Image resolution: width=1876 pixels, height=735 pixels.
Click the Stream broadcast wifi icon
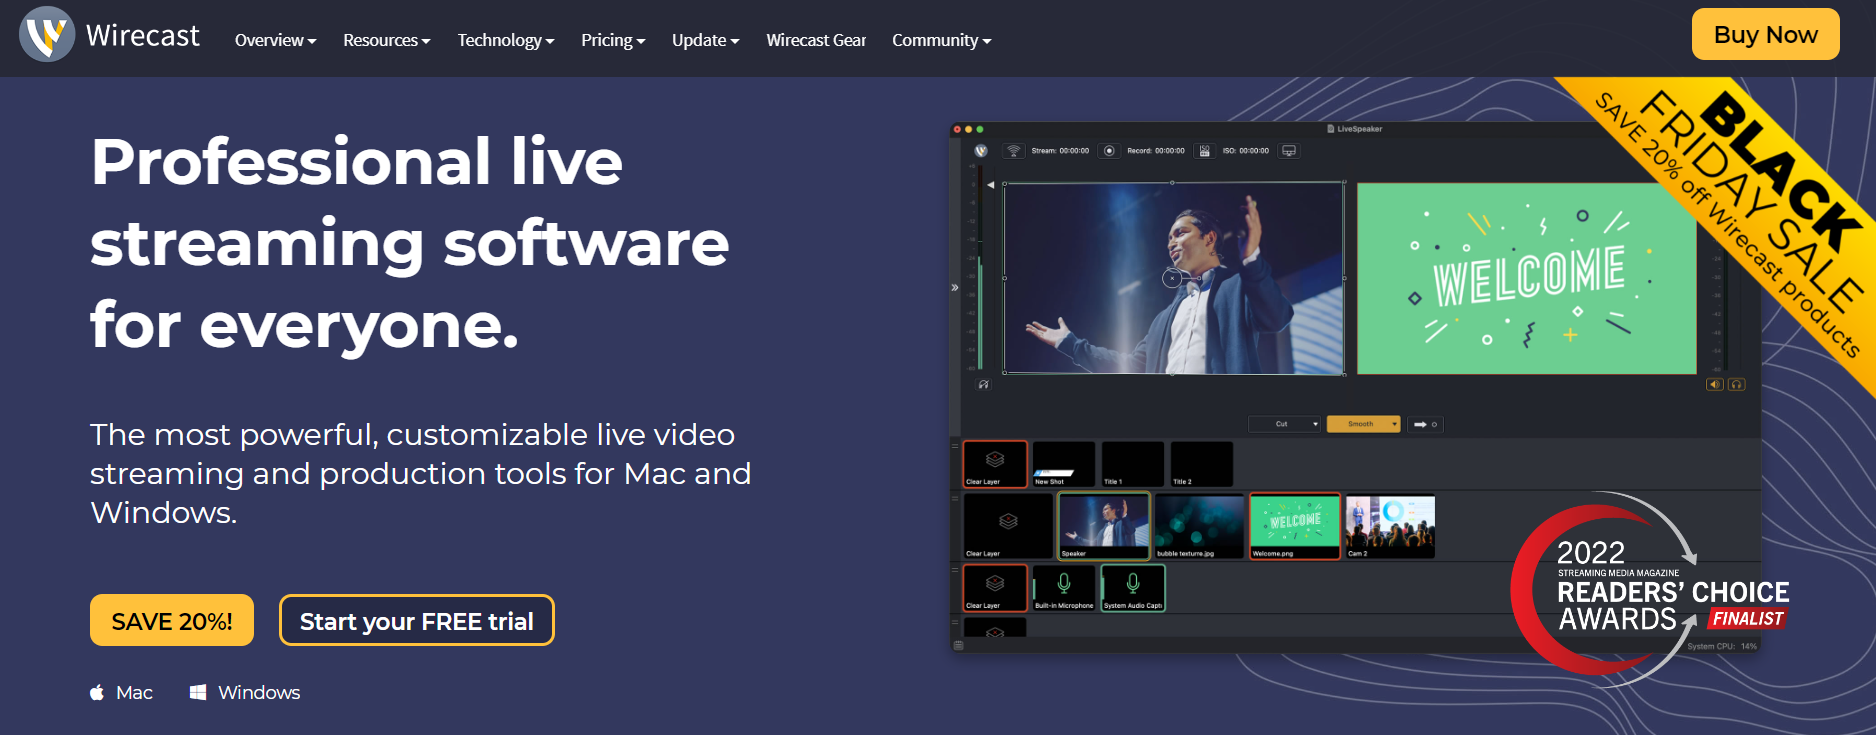click(1013, 151)
